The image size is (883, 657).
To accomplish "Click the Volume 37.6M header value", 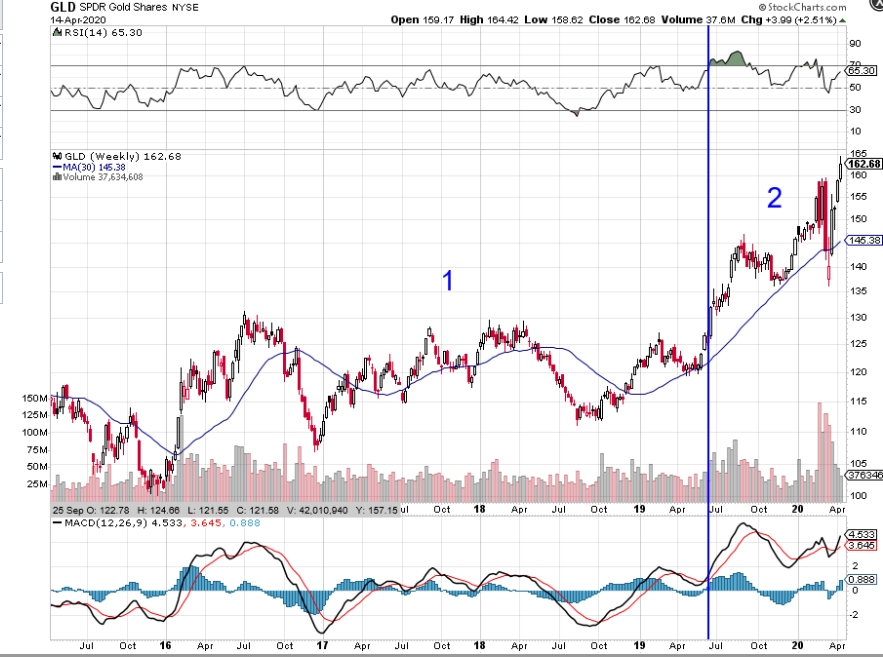I will [698, 20].
